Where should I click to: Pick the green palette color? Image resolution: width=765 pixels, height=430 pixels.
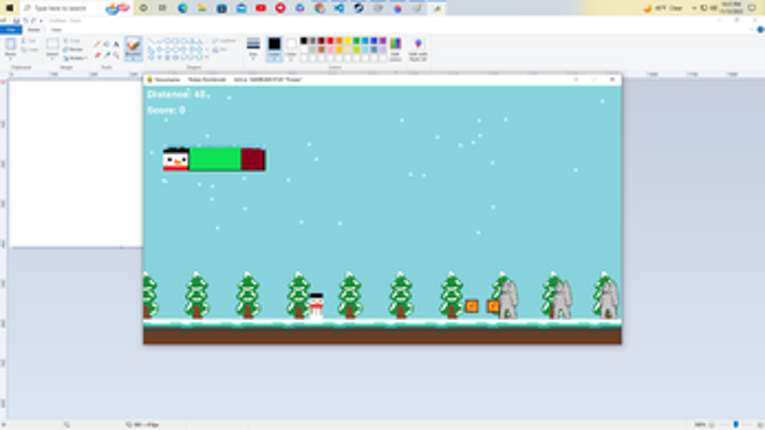[x=356, y=41]
